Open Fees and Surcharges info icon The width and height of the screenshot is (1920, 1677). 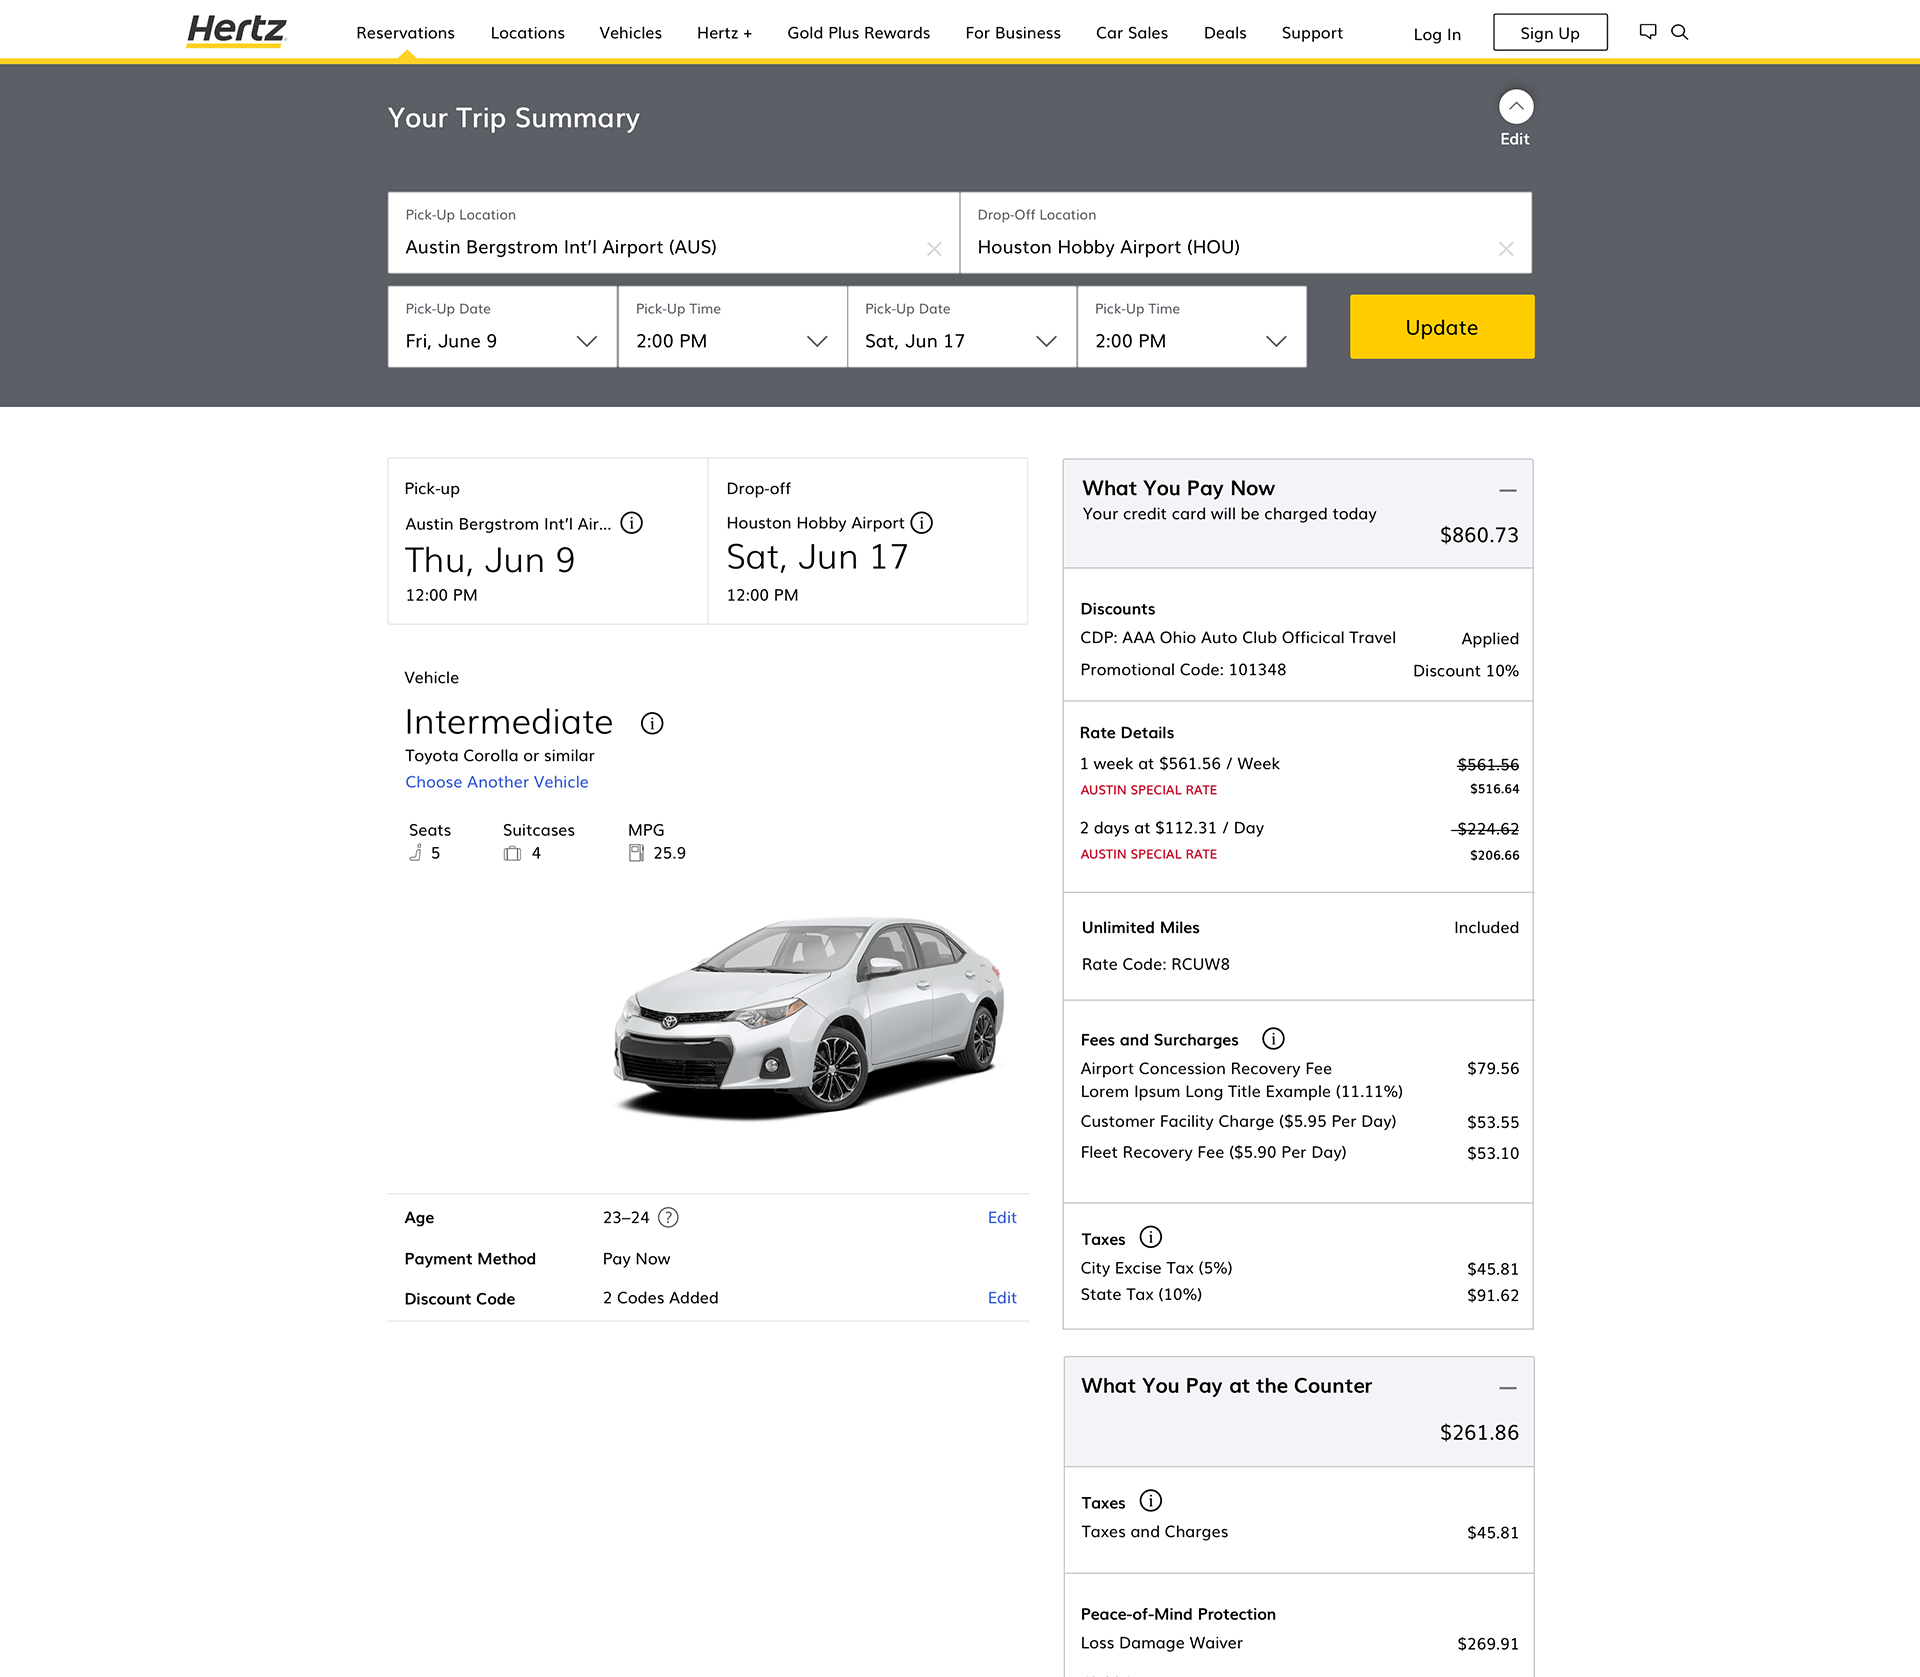(x=1273, y=1039)
